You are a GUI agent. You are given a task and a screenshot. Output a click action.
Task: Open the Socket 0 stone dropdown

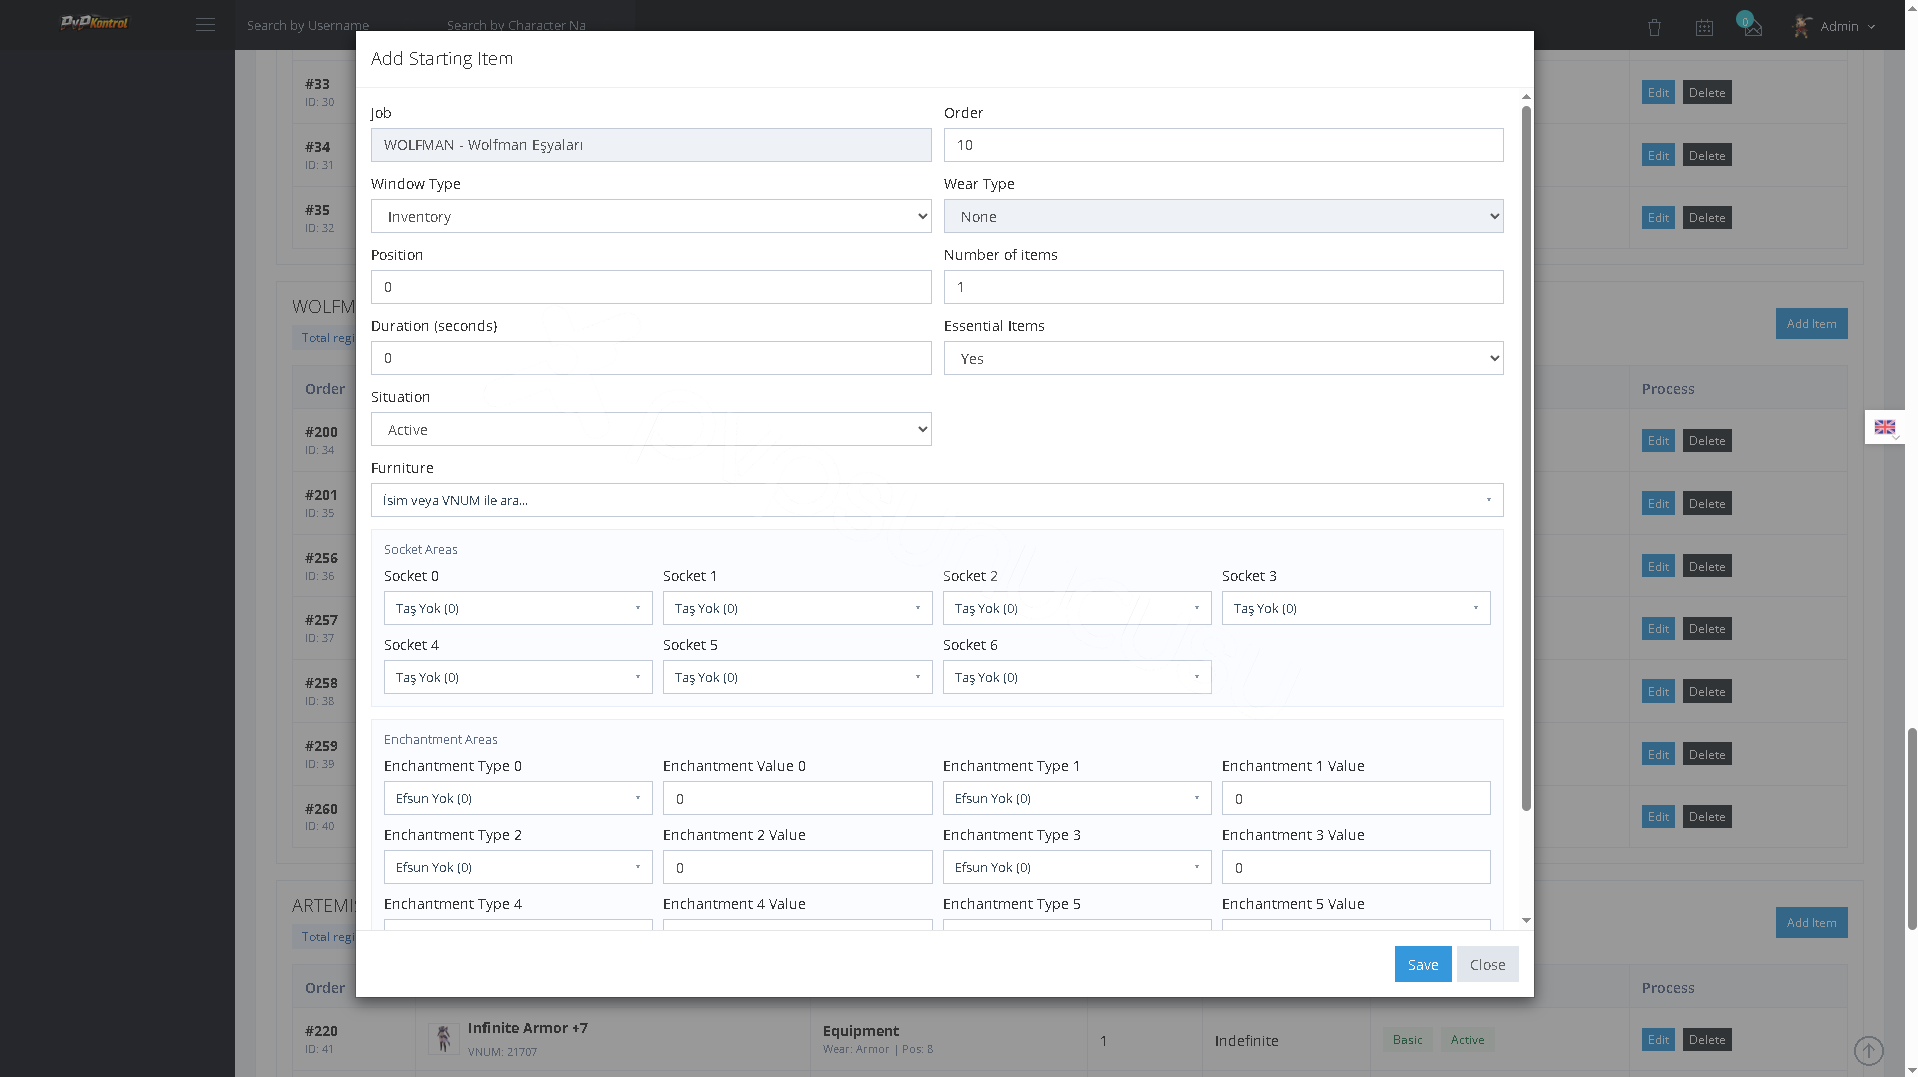tap(518, 609)
